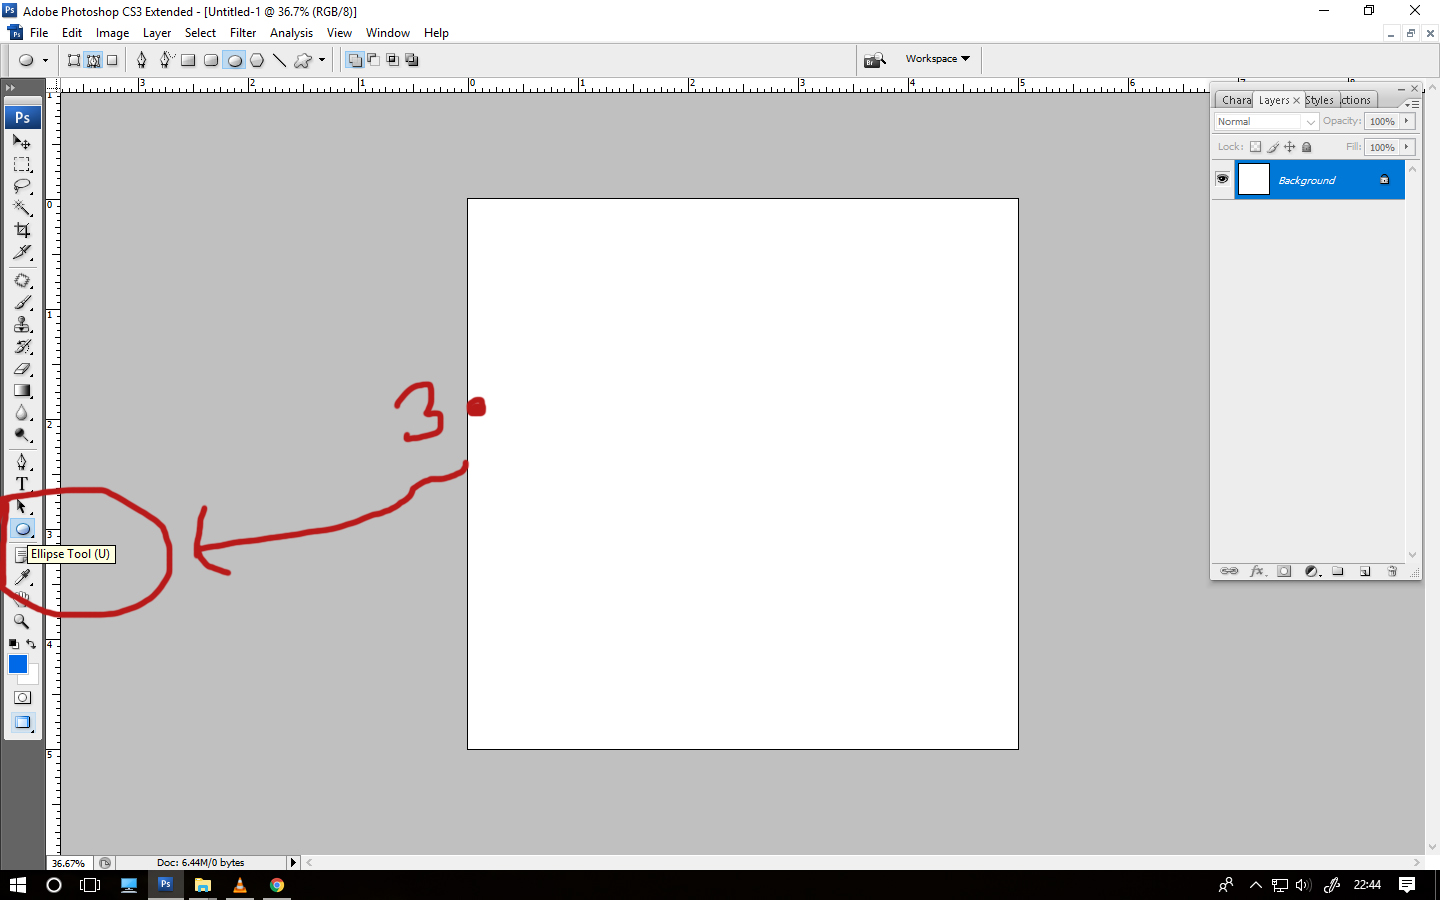This screenshot has width=1440, height=900.
Task: Choose Polygon shape in options bar
Action: (x=257, y=60)
